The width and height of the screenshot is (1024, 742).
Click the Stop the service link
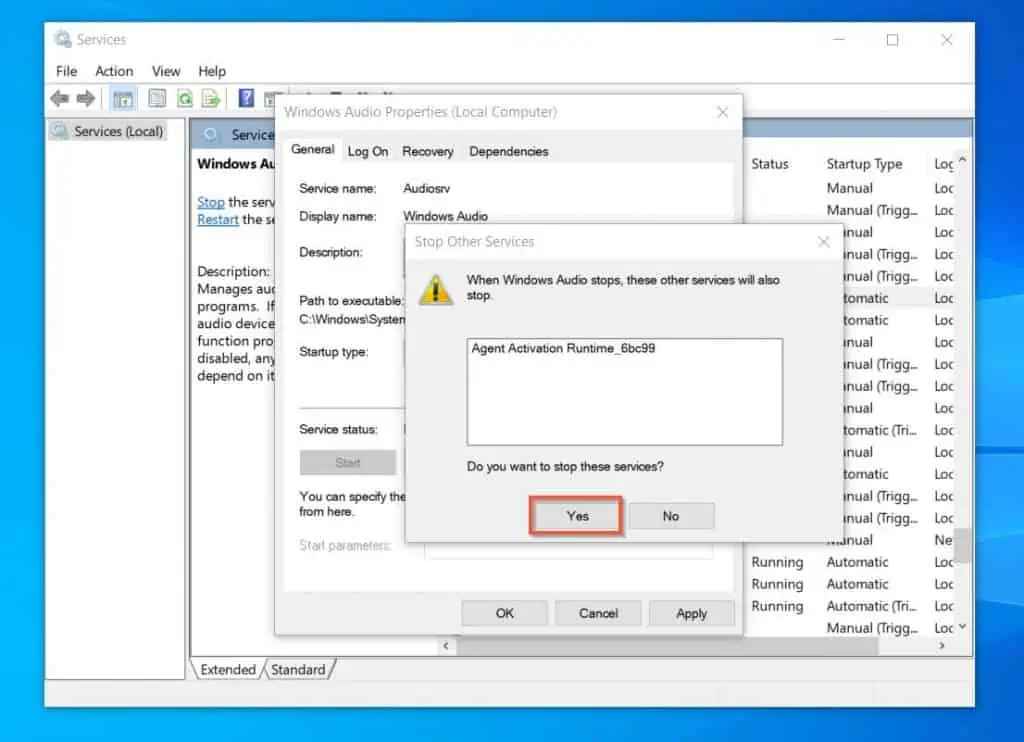click(211, 202)
